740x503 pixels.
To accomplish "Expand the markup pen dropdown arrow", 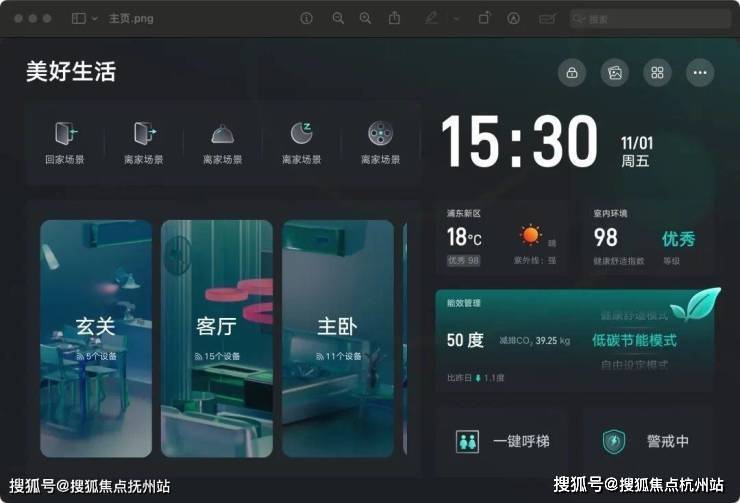I will tap(456, 18).
